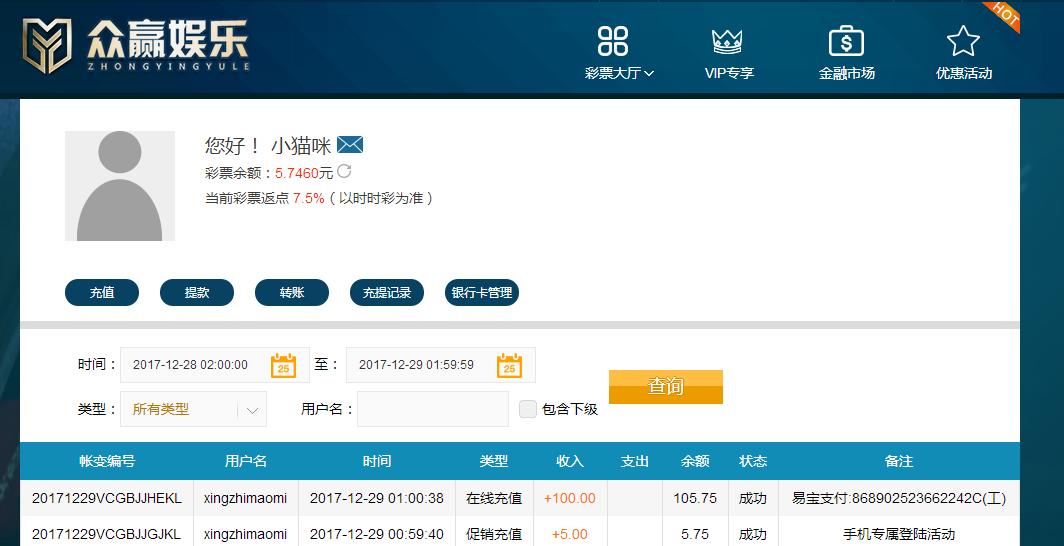The height and width of the screenshot is (546, 1064).
Task: Click the 充值 button
Action: point(102,293)
